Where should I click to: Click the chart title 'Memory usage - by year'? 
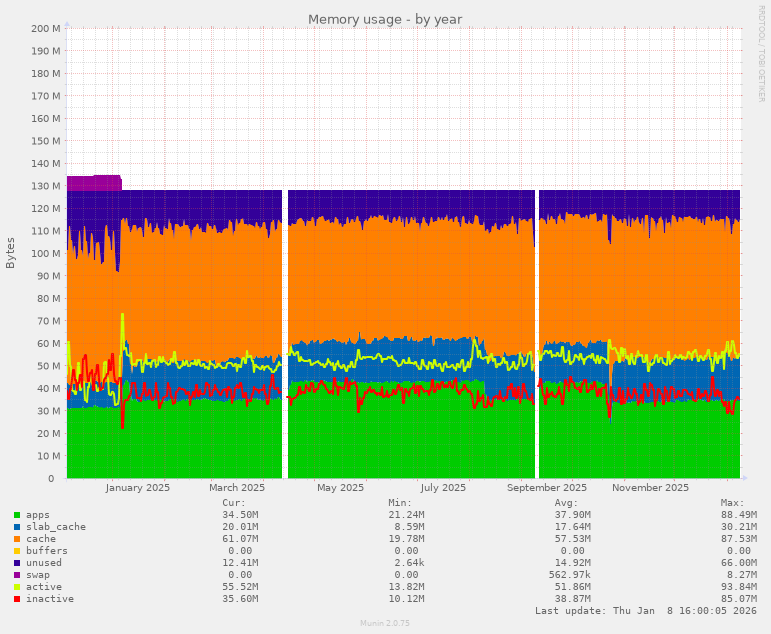[385, 20]
